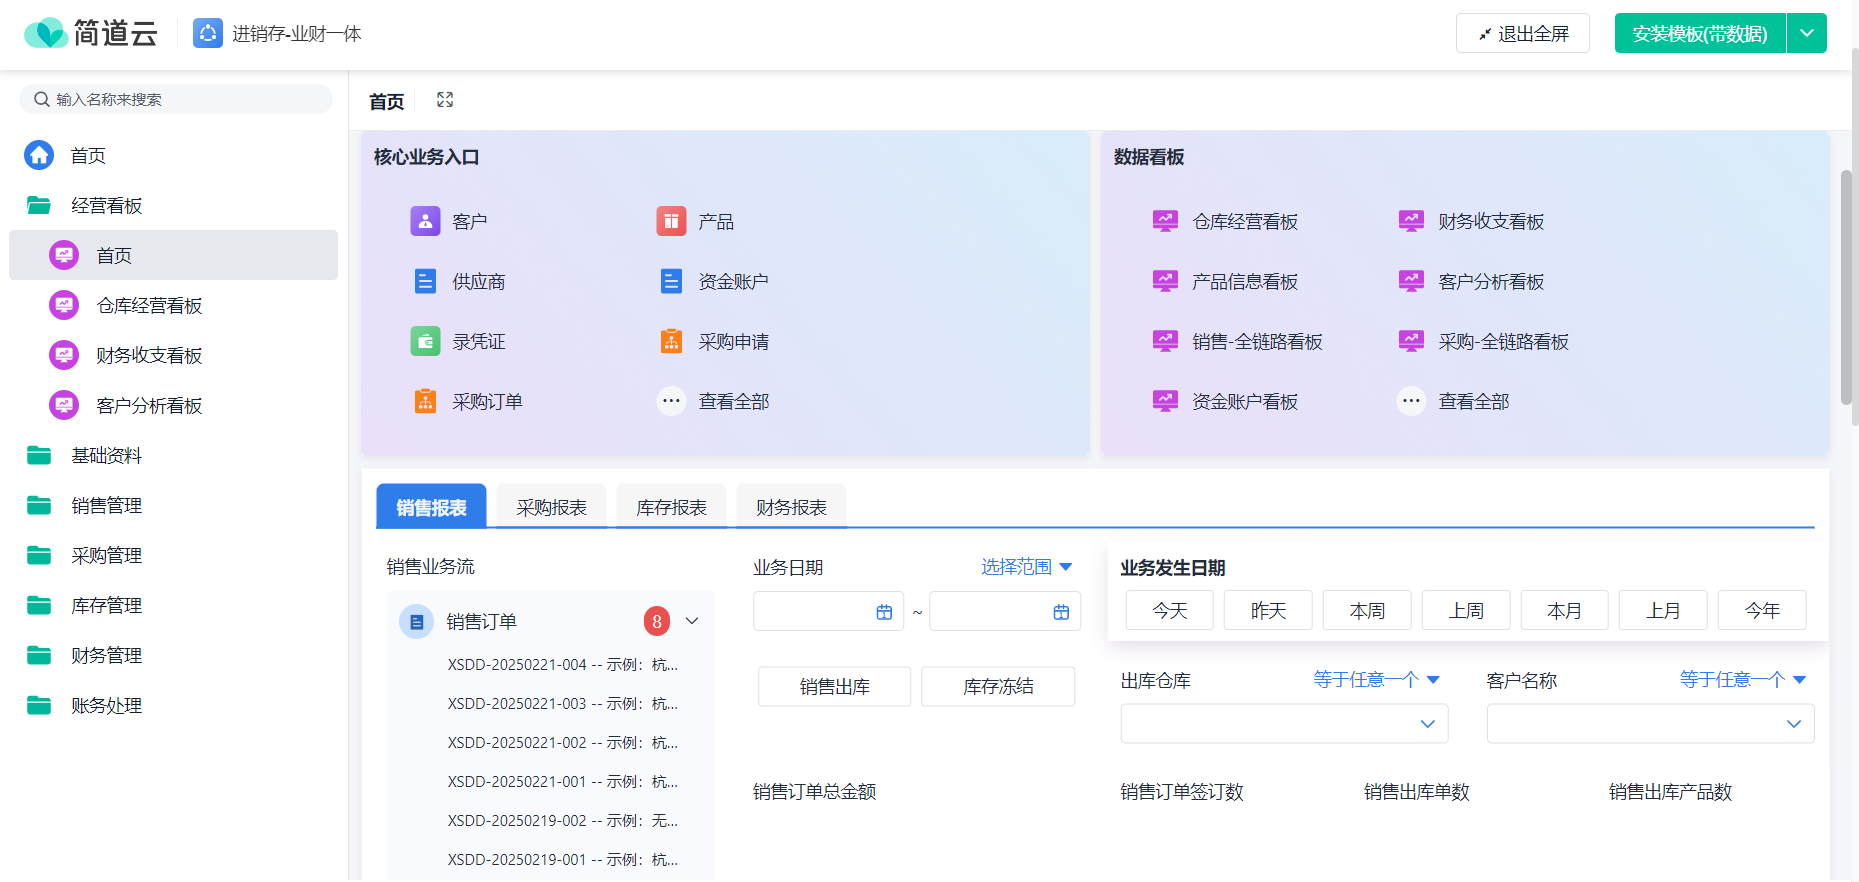Change 出库仓库 filter condition 等于任意一个
Viewport: 1859px width, 882px height.
click(1376, 680)
